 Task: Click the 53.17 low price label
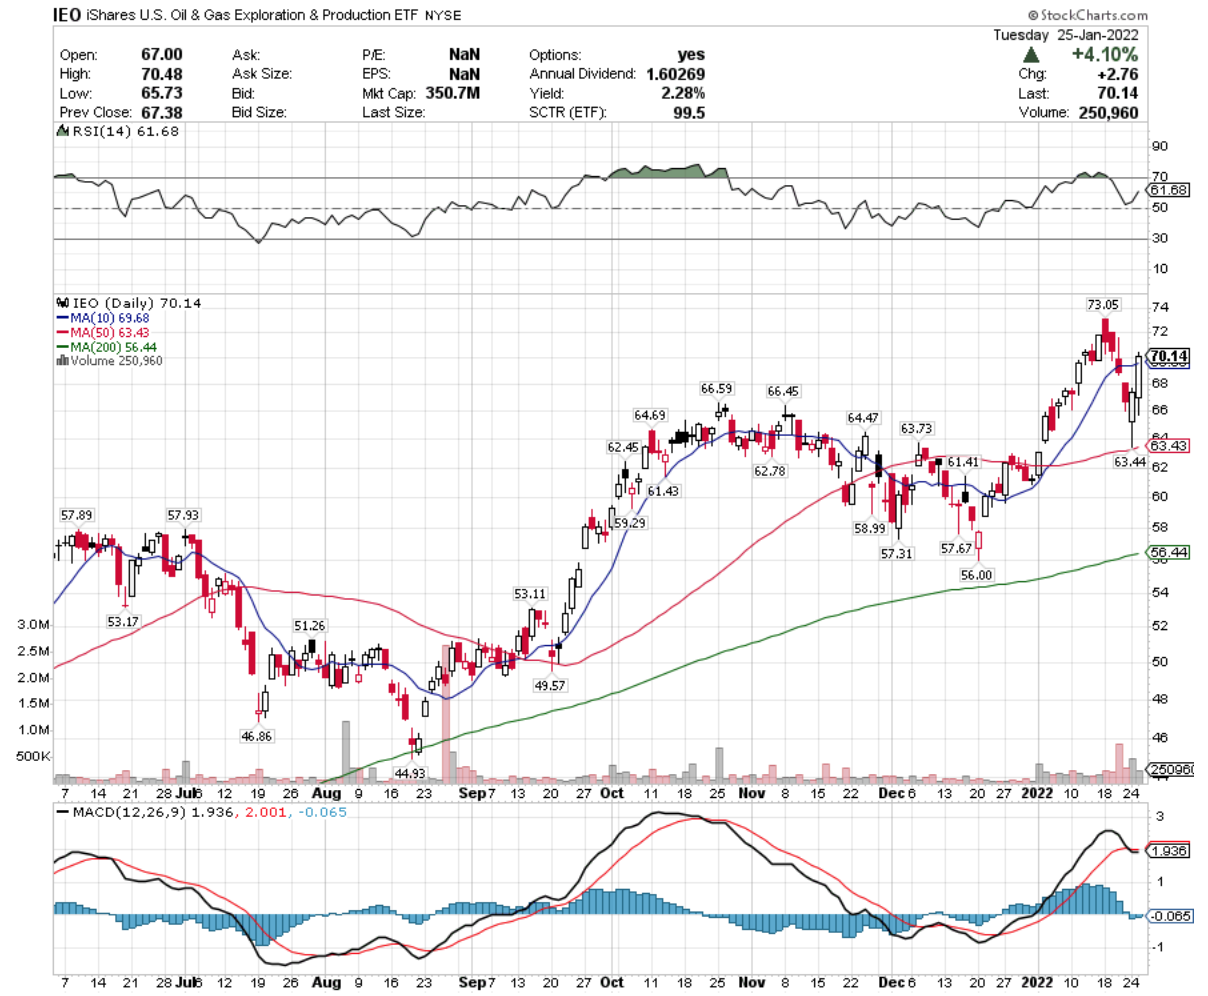coord(123,621)
